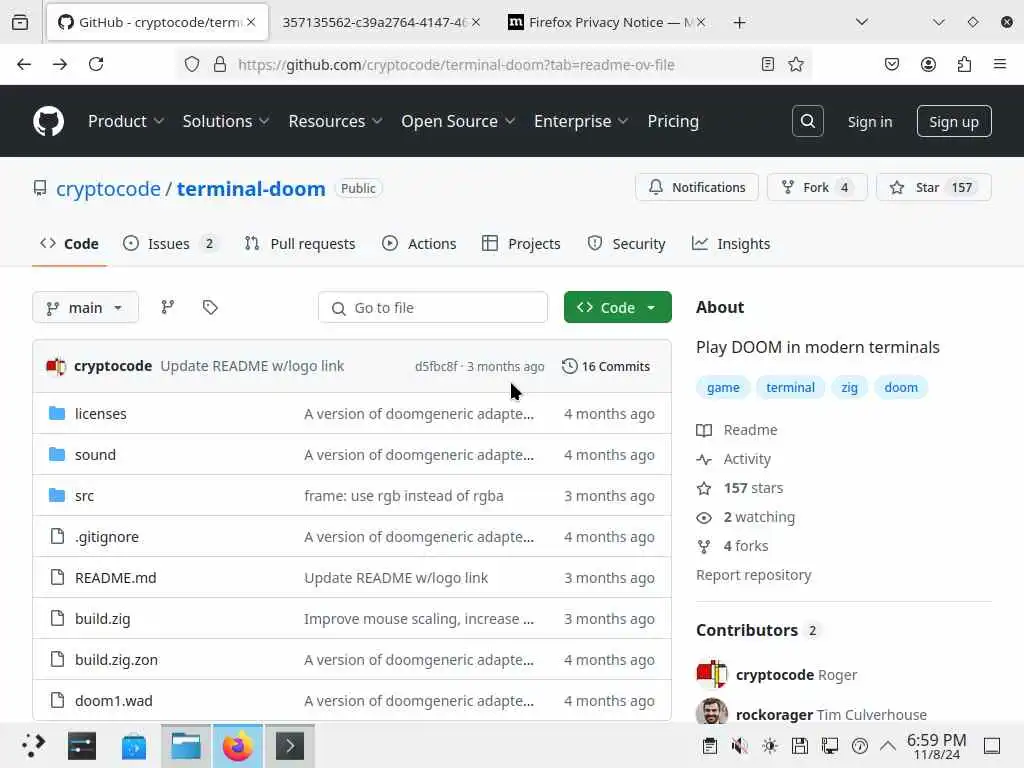Open the list all tabs chevron

tap(862, 23)
